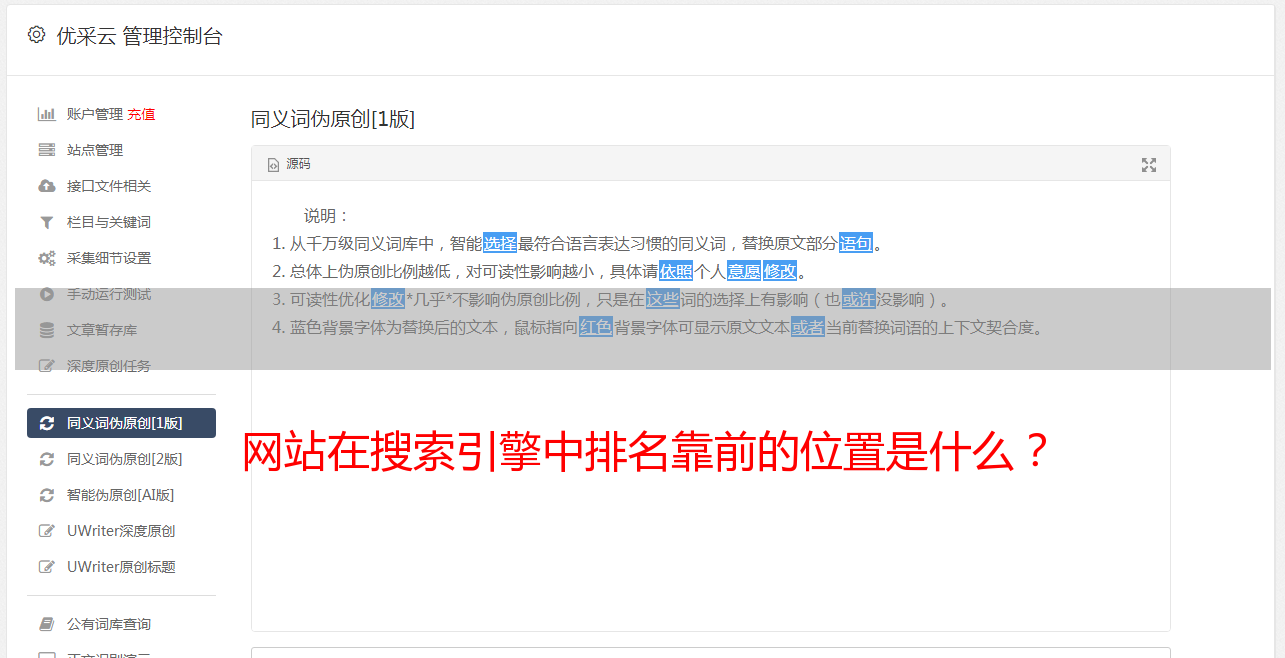1285x658 pixels.
Task: Open 公有词库查询 sidebar entry
Action: click(x=121, y=624)
